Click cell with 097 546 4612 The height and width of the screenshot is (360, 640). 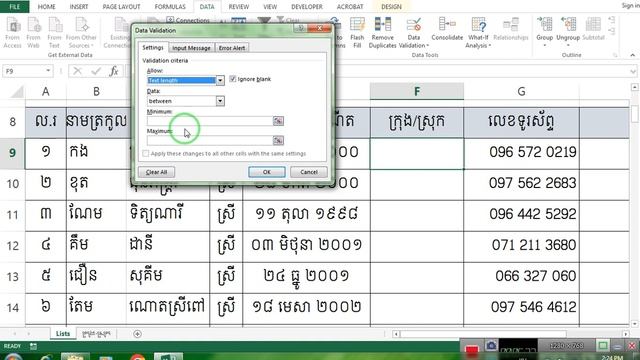(x=521, y=308)
